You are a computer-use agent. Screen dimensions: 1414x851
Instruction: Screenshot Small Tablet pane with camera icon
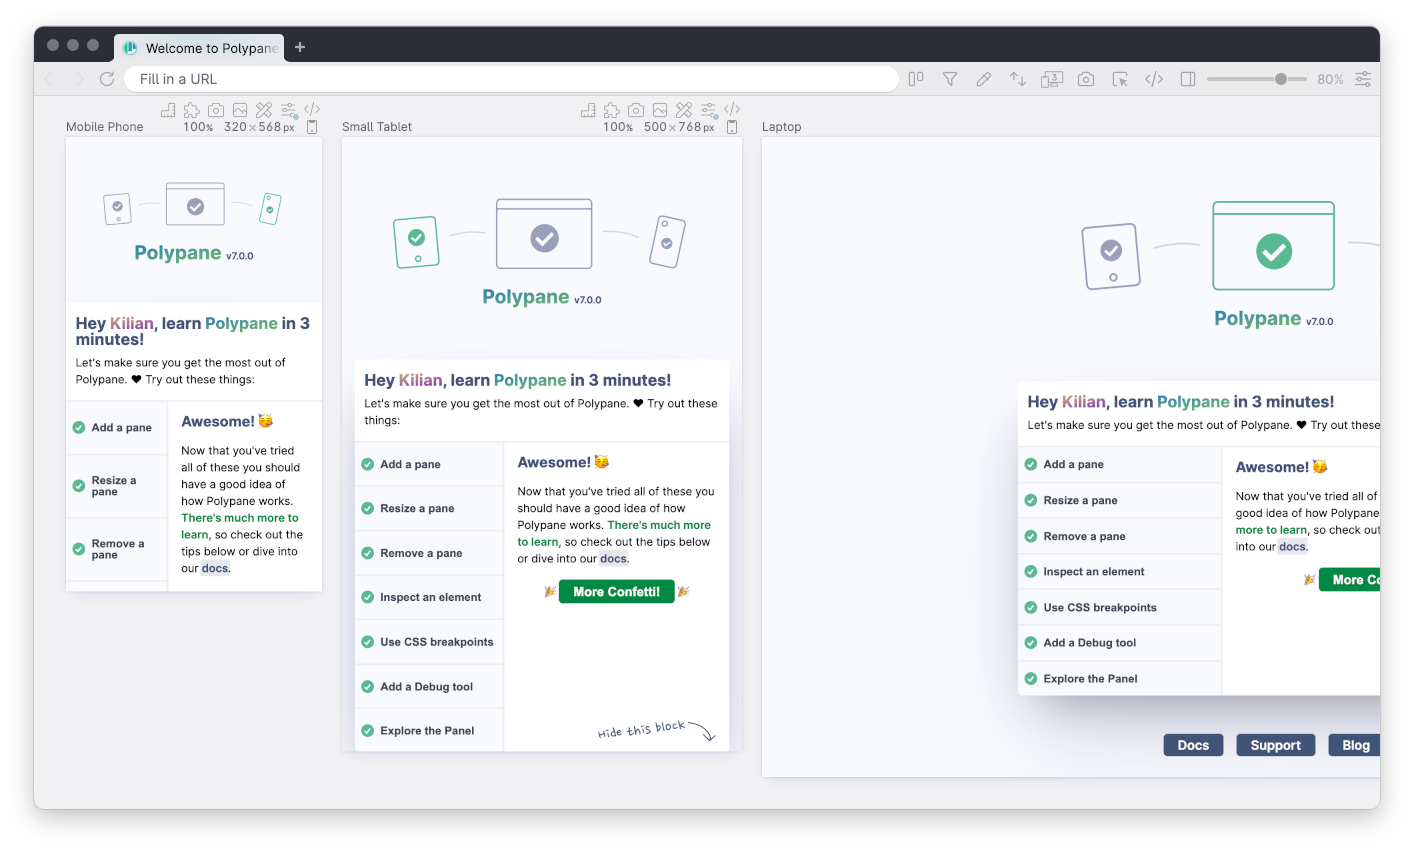(x=636, y=110)
